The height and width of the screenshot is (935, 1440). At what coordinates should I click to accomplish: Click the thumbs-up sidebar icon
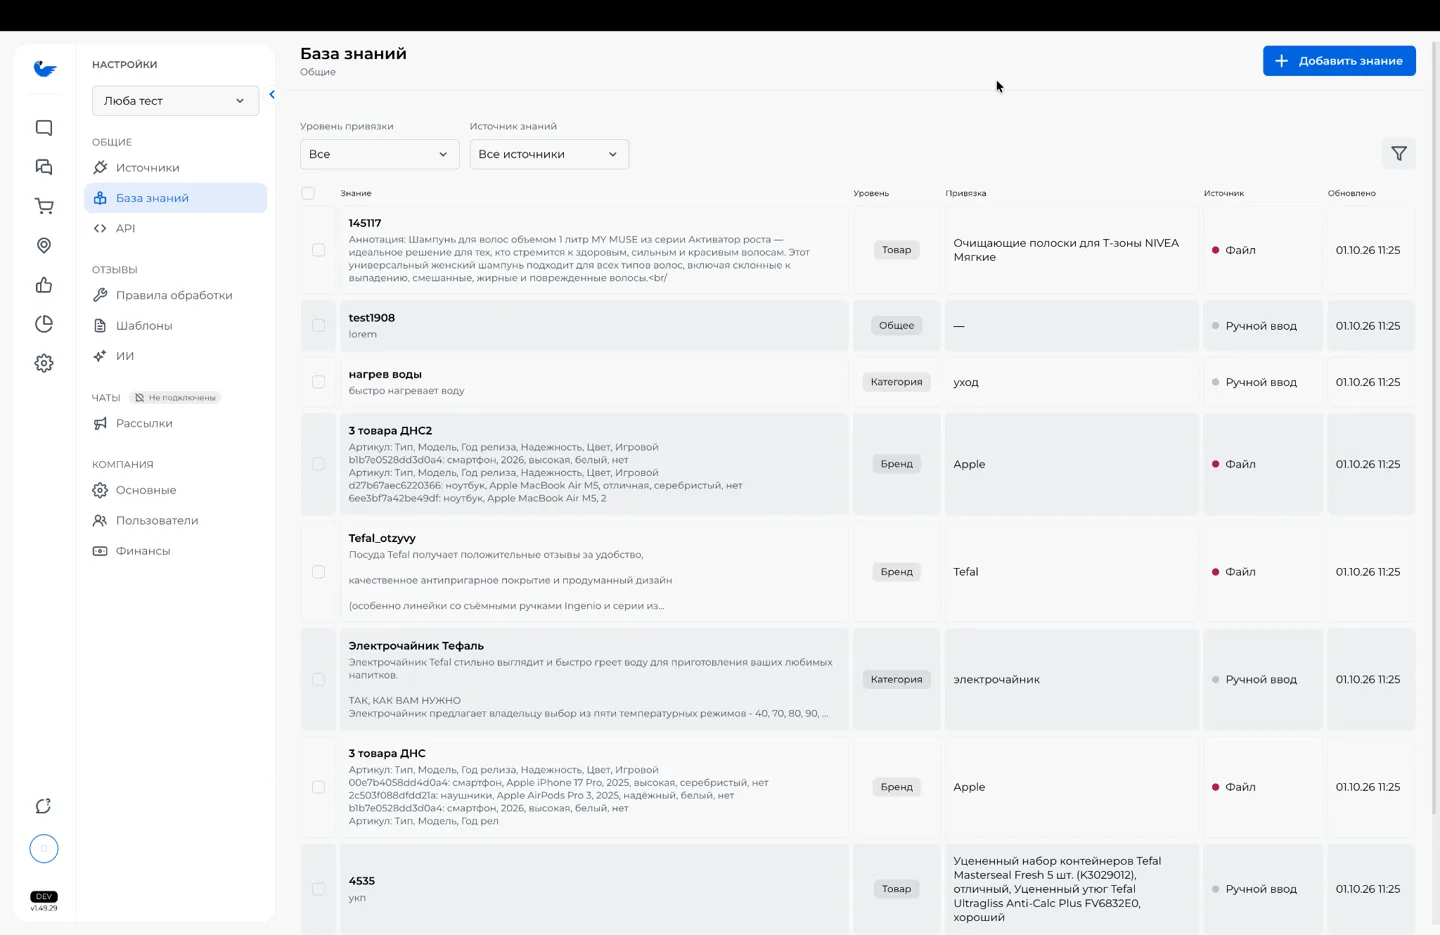44,285
